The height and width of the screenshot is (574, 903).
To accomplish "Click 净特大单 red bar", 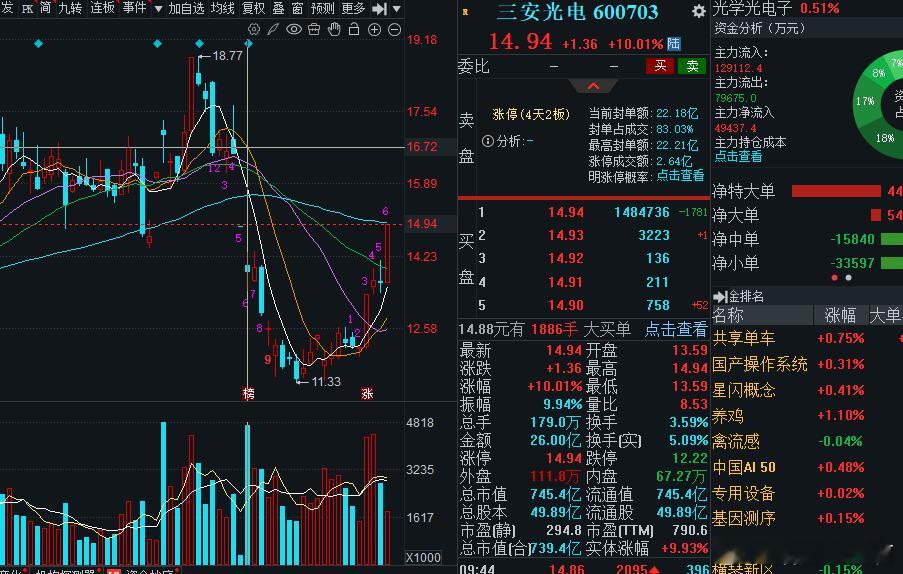I will pos(836,191).
